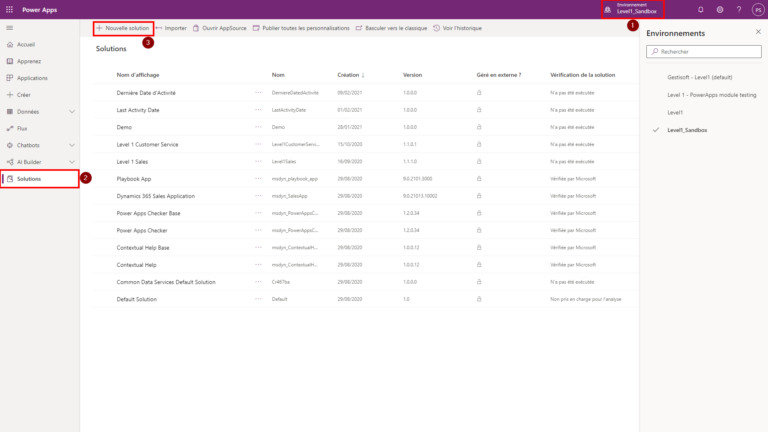Open the Demo solution
Viewport: 768px width, 432px height.
[124, 127]
